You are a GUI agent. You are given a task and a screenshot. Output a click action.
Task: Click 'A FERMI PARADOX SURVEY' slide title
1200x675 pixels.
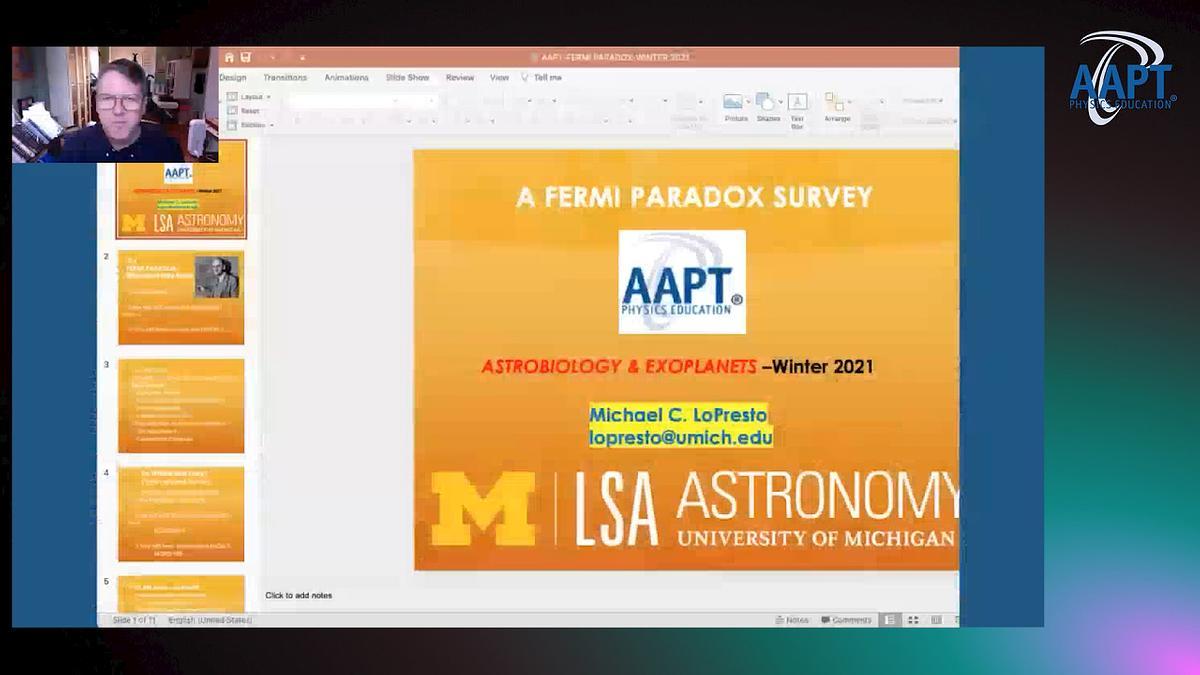click(695, 197)
